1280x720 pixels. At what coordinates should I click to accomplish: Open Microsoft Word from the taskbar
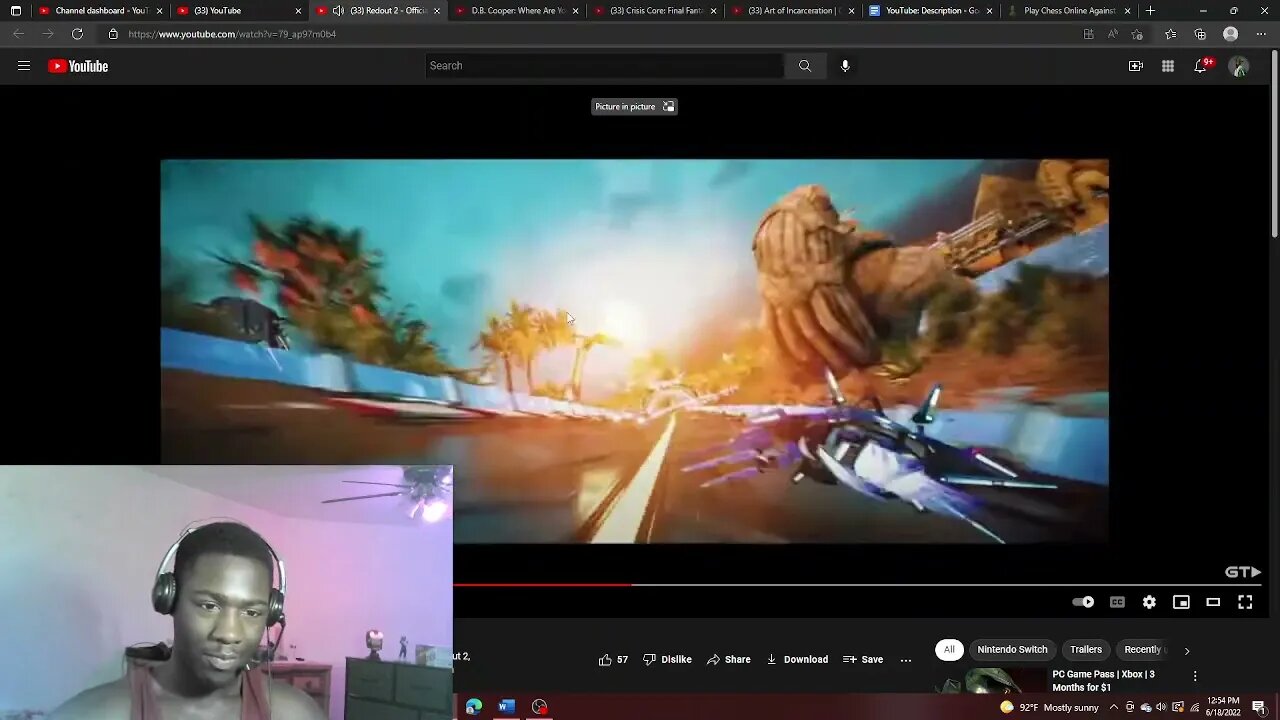507,707
